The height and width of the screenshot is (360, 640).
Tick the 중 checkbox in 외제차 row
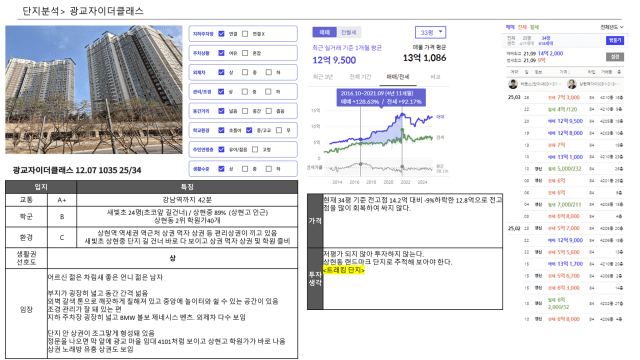click(x=245, y=72)
